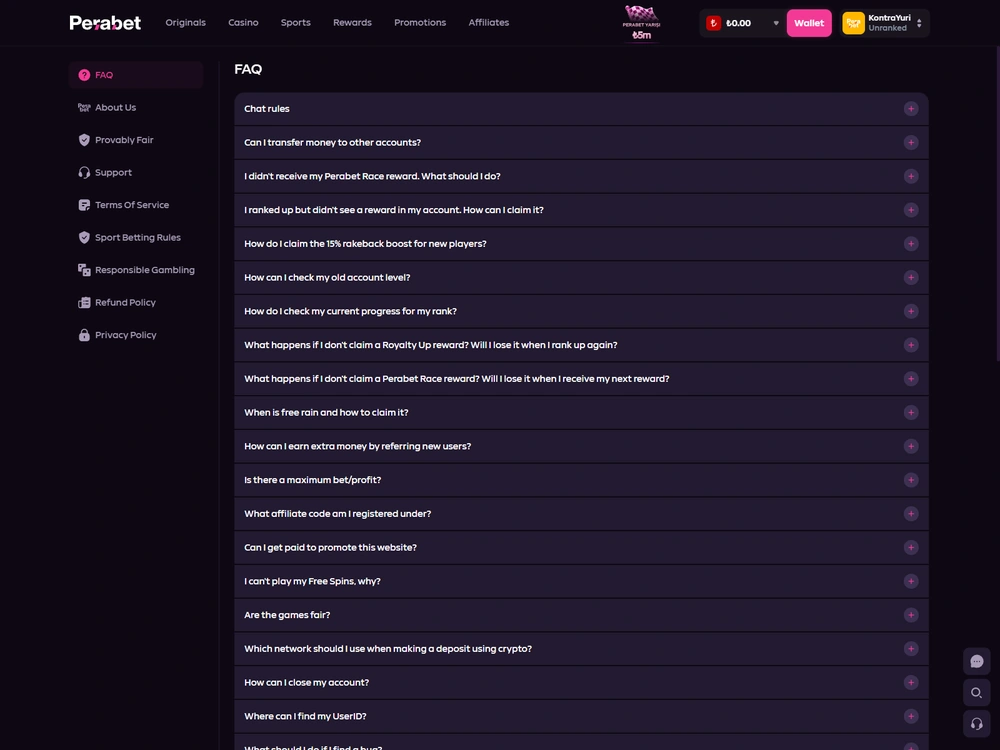Screen dimensions: 1000x750
Task: Click the pink Wallet button
Action: tap(809, 24)
